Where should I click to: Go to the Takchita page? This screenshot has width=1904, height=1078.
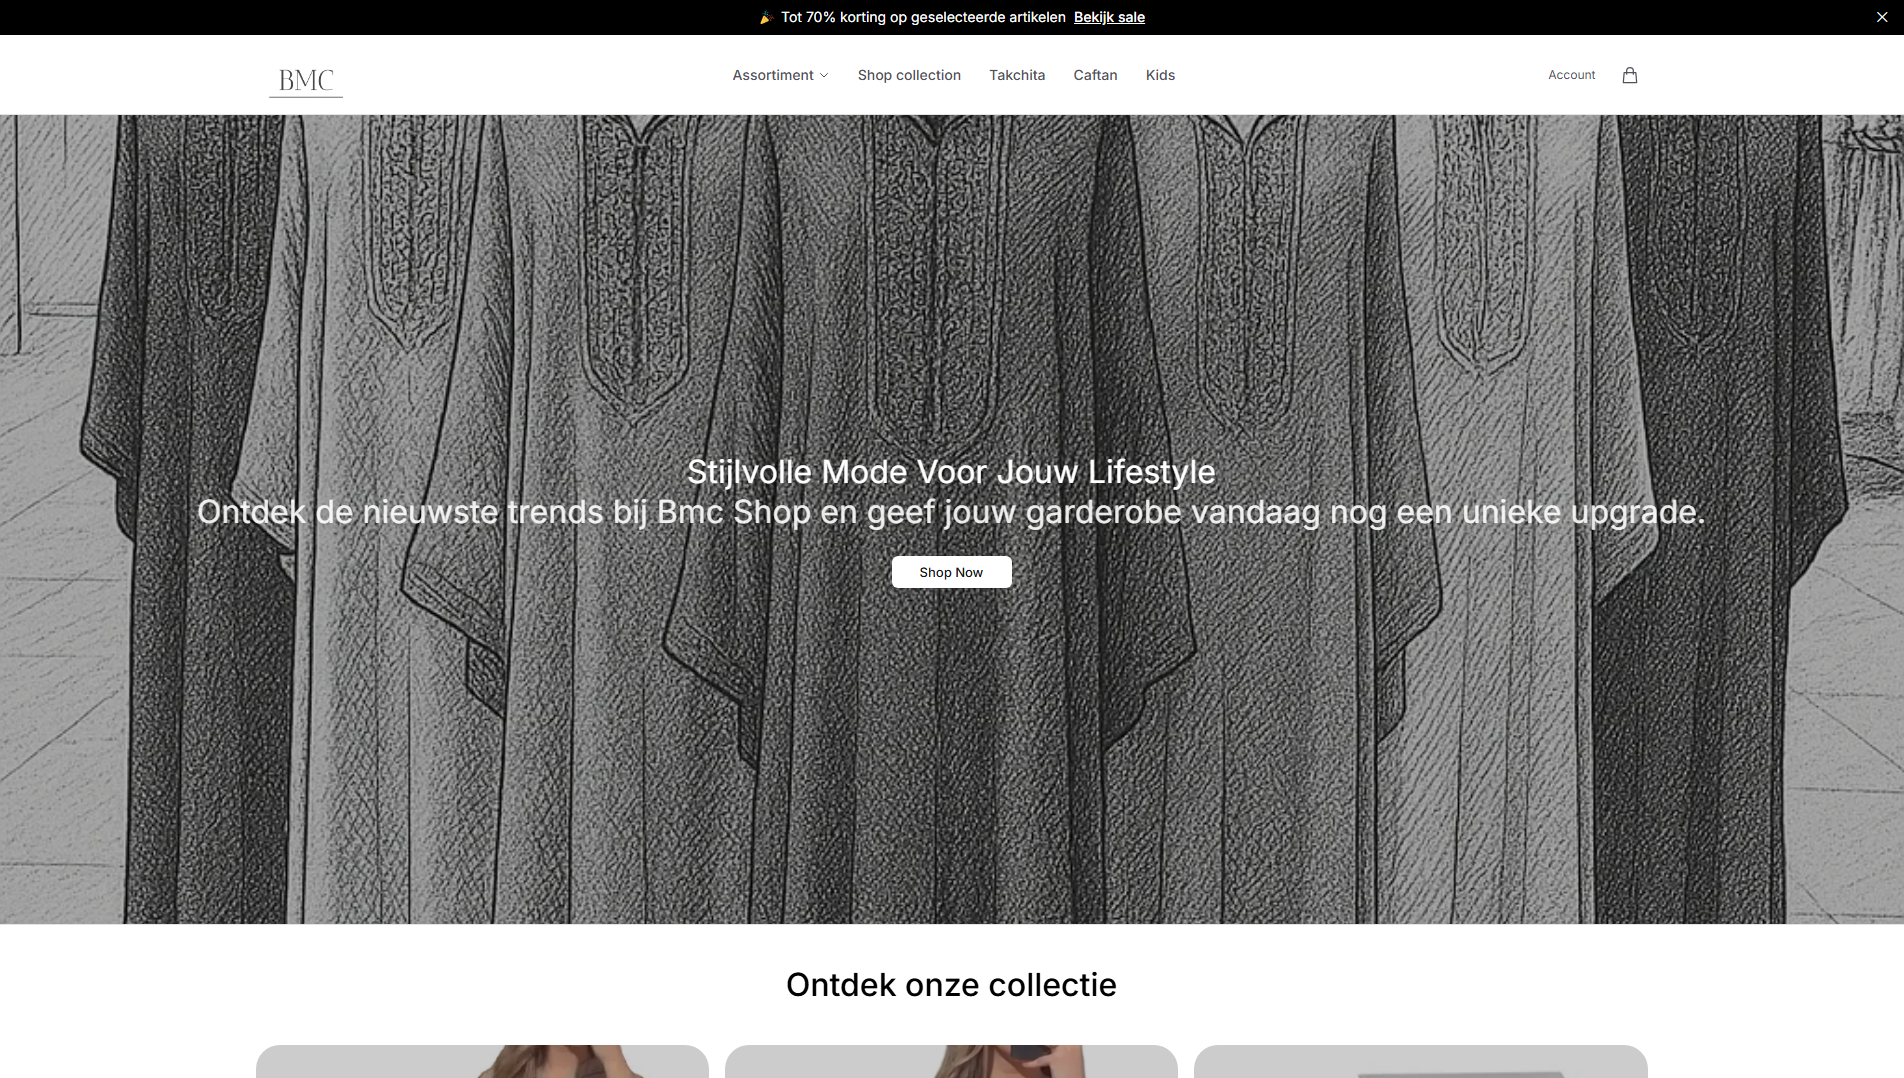[1017, 75]
